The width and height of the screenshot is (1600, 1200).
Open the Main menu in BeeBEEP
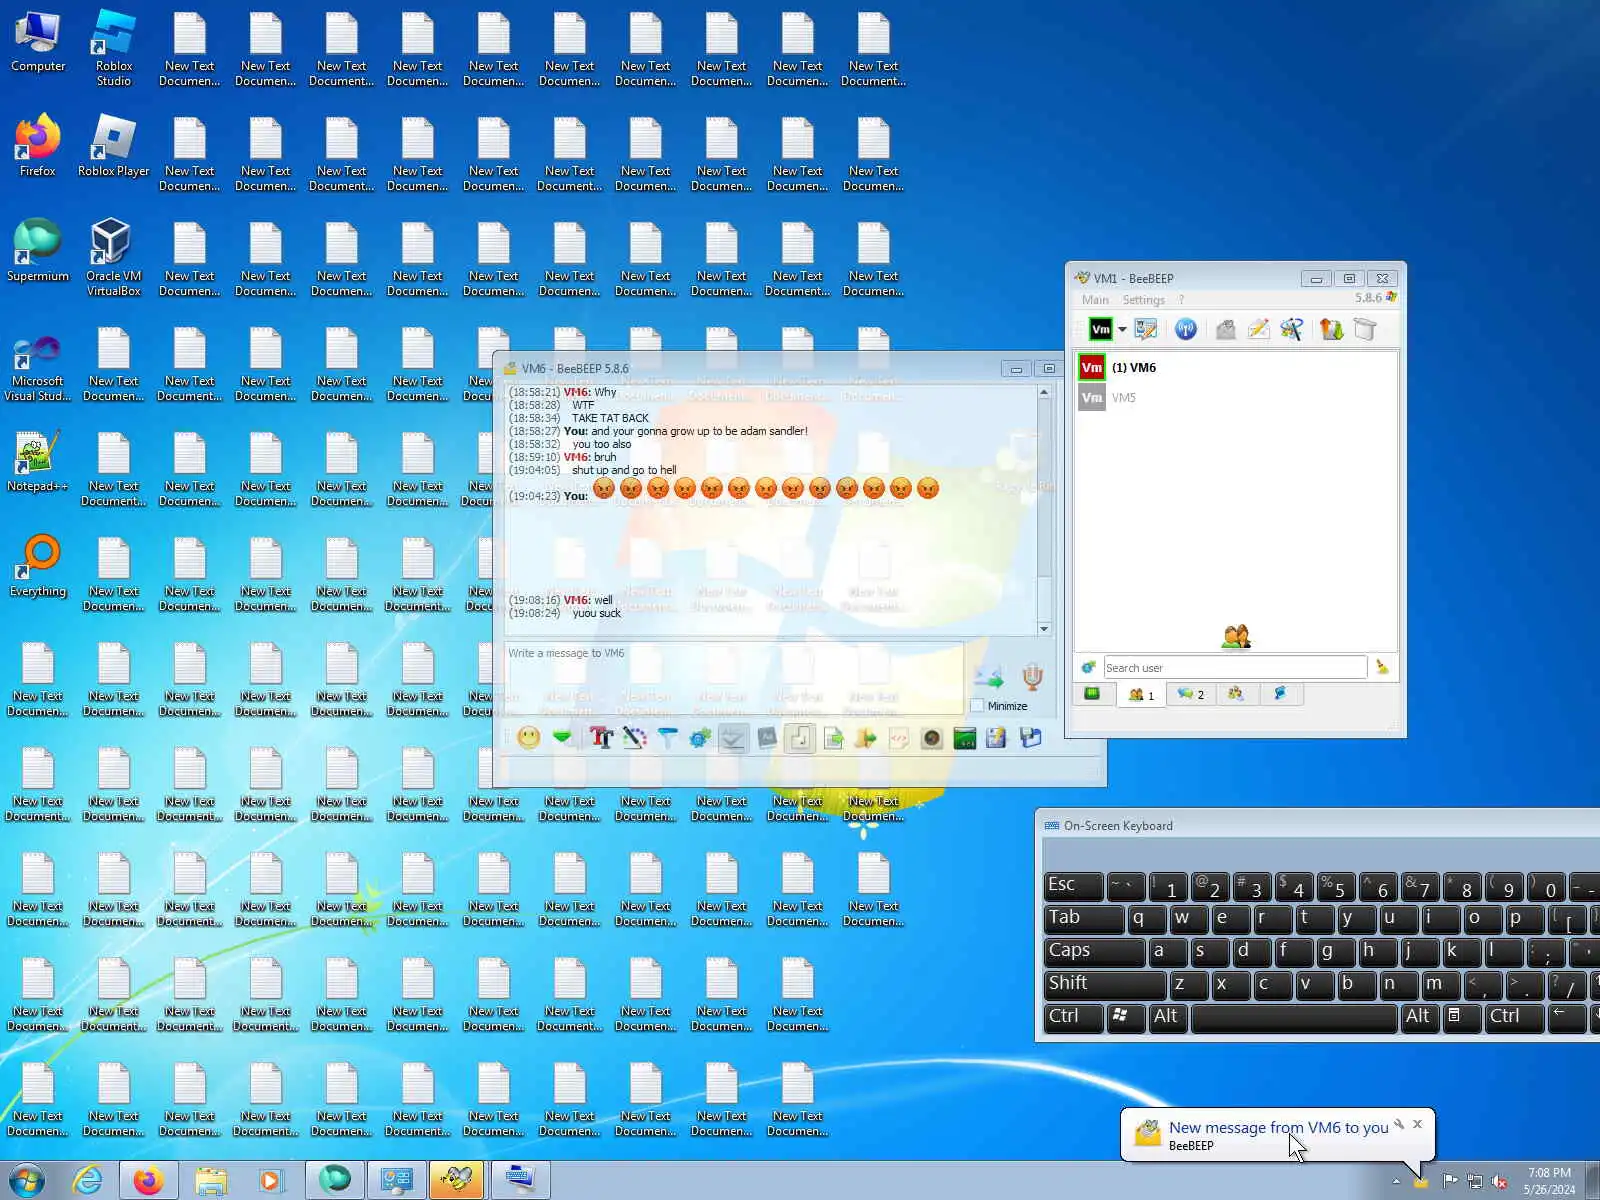click(1095, 300)
